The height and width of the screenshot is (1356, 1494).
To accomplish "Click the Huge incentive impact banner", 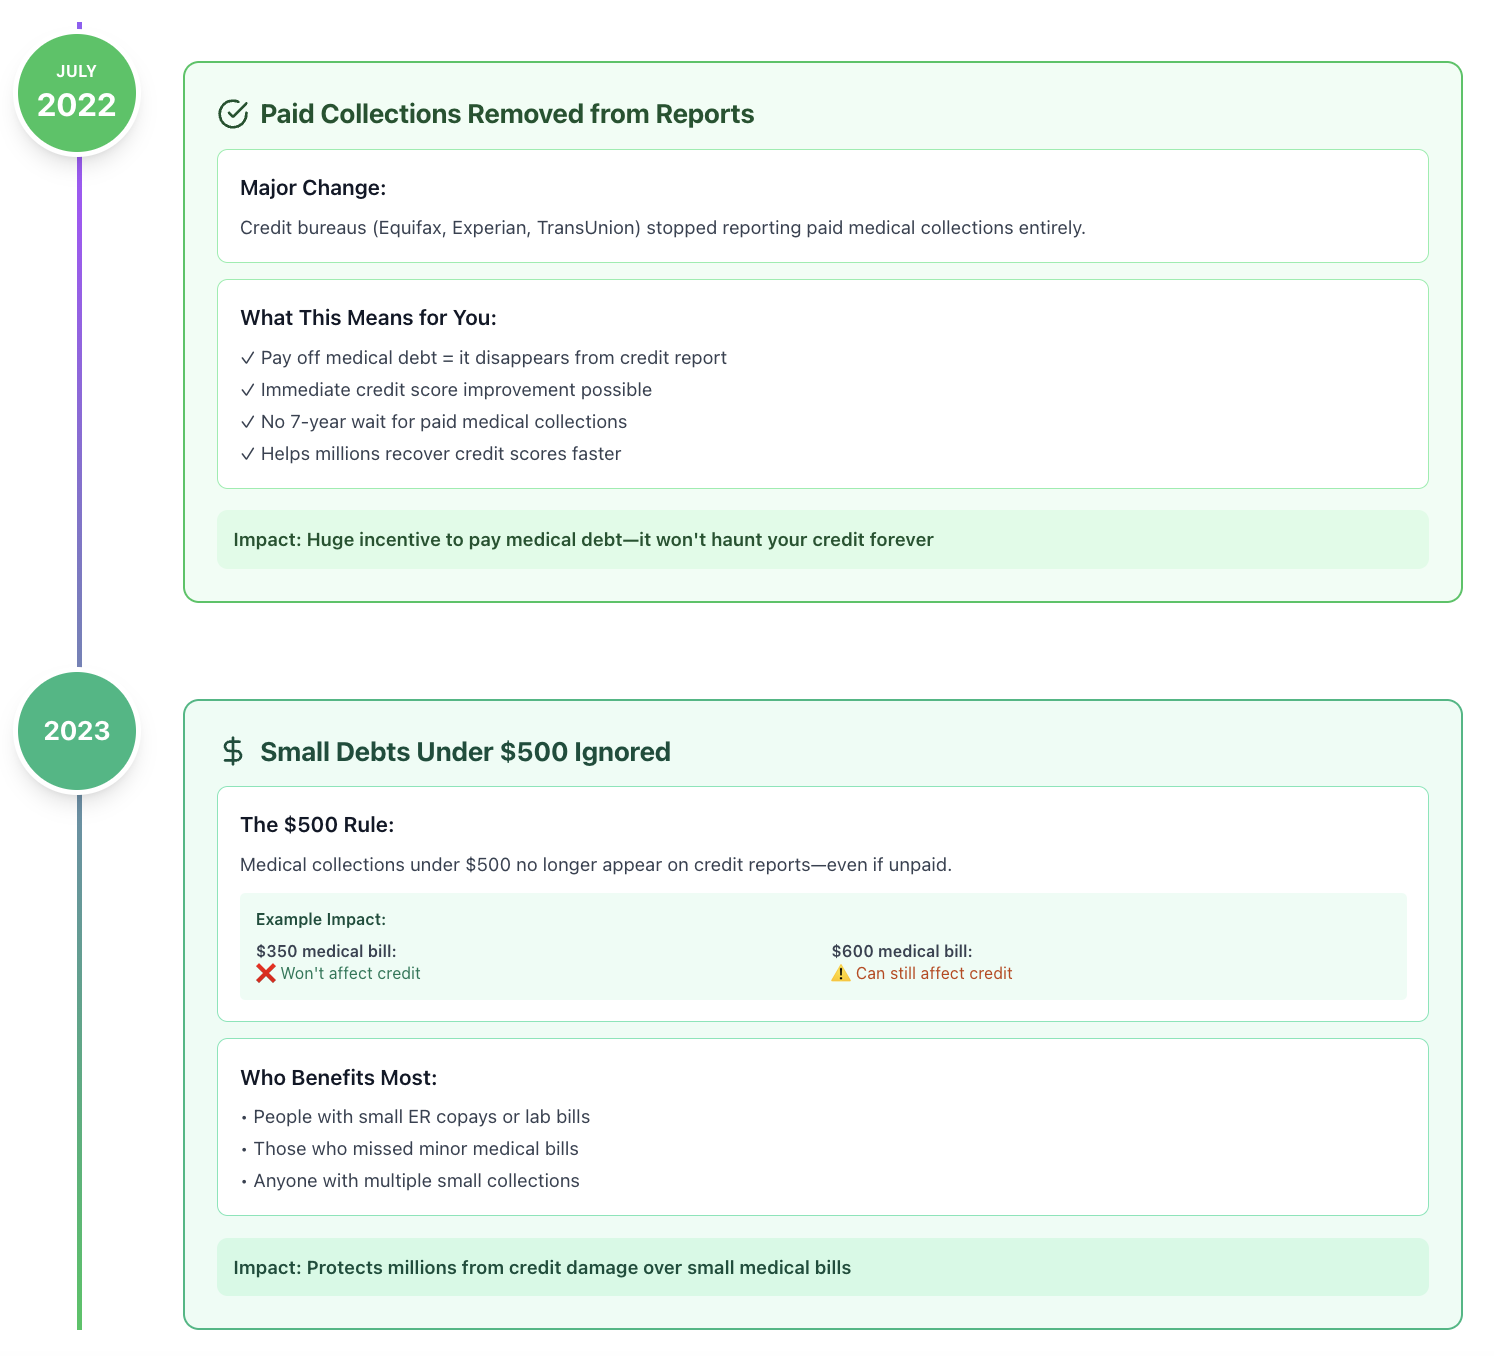I will pos(823,540).
